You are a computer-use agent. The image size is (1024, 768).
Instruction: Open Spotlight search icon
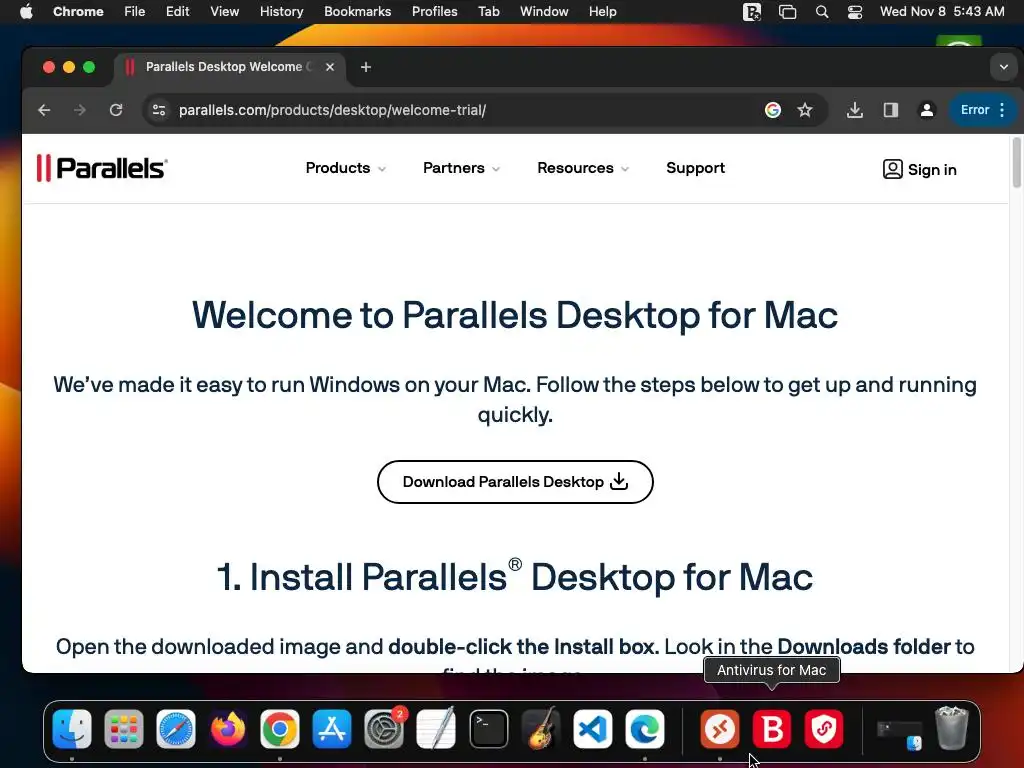click(822, 12)
